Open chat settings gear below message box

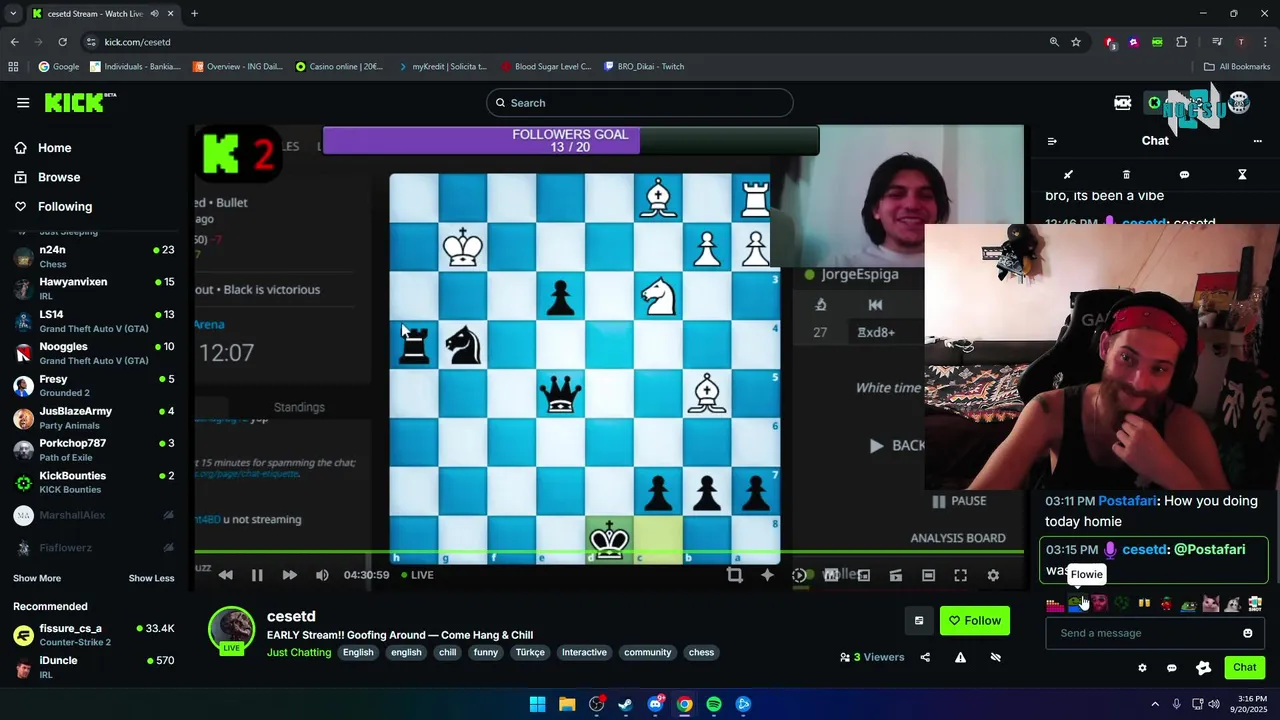1142,668
